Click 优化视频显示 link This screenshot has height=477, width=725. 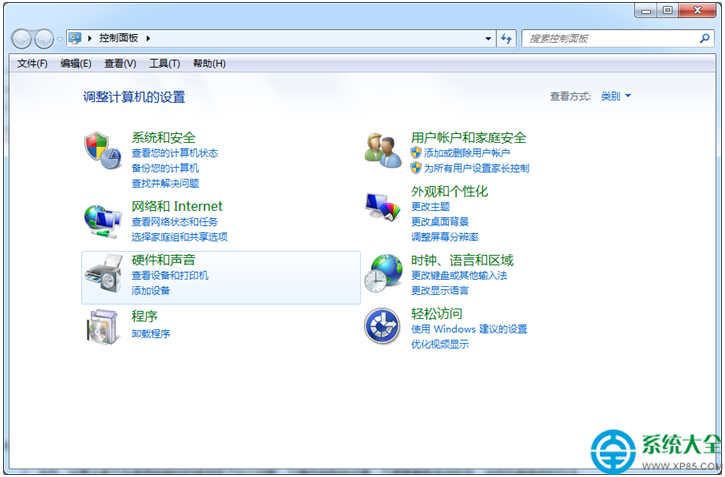click(x=440, y=344)
